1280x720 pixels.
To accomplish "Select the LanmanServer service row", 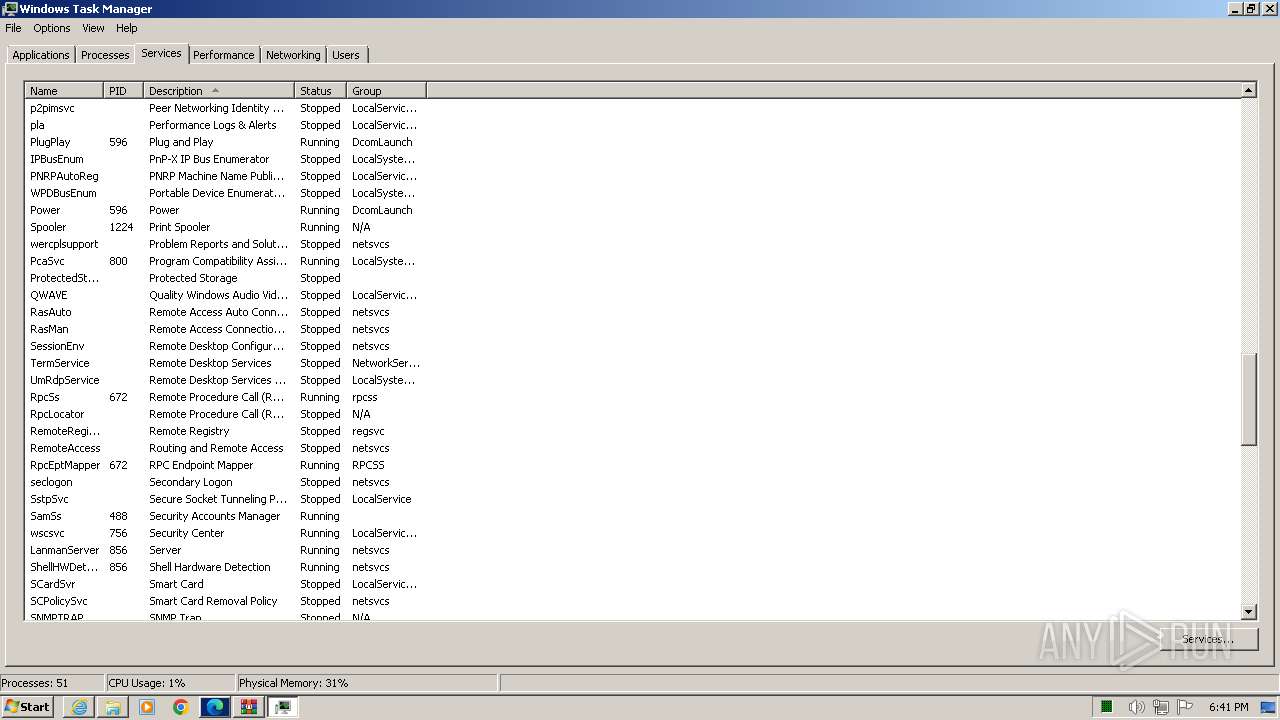I will tap(226, 550).
